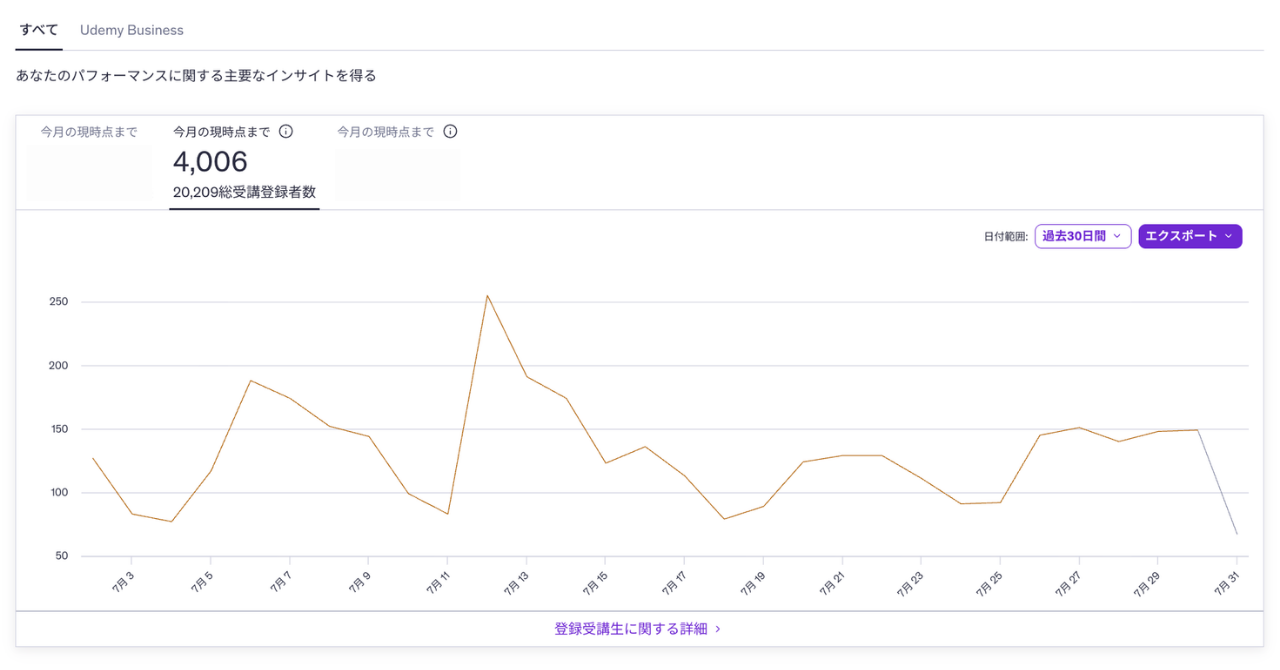
Task: Click the あなたのパフォーマンスに関する主要なインサイトを得る heading text
Action: coord(196,76)
